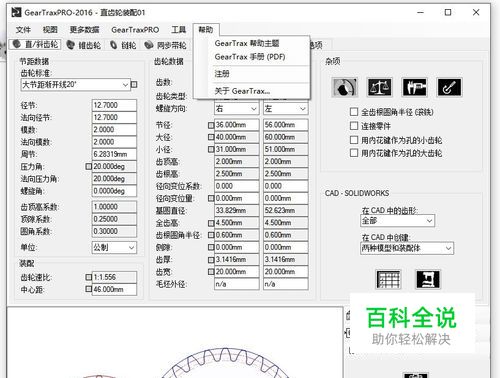Toggle the lock box beside 齿宽

[x=211, y=272]
